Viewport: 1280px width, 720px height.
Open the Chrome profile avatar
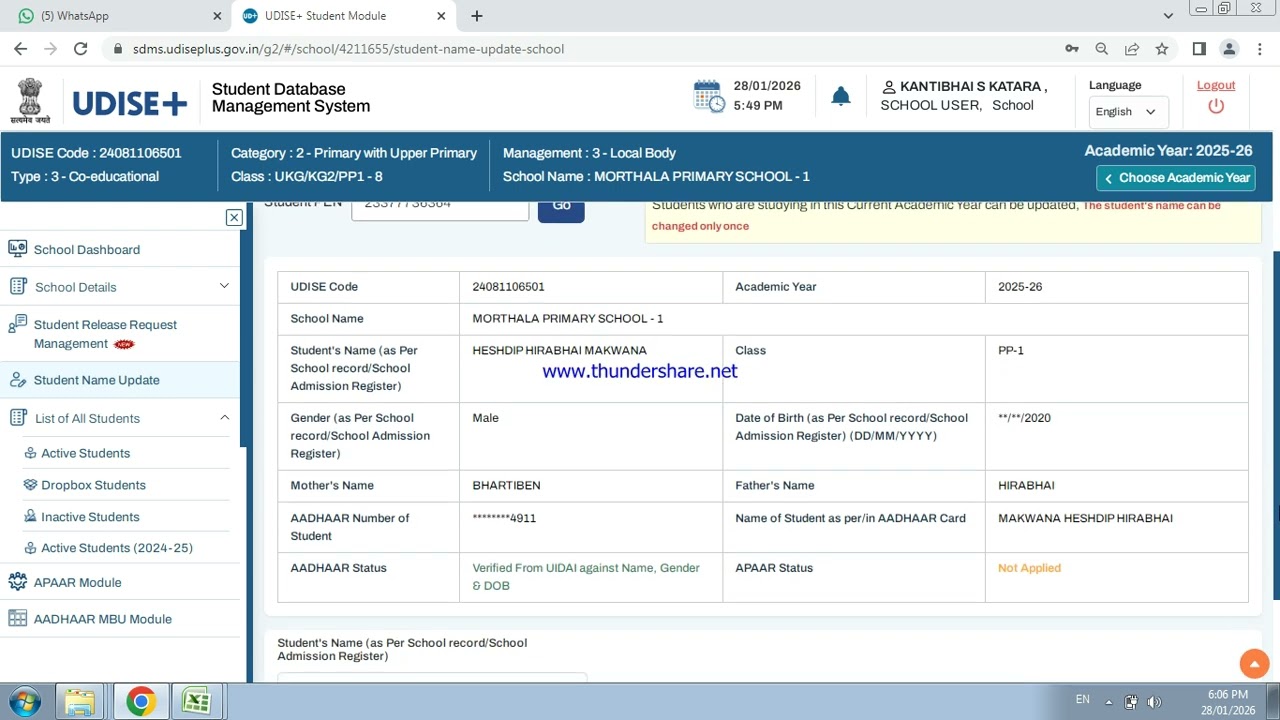point(1229,48)
